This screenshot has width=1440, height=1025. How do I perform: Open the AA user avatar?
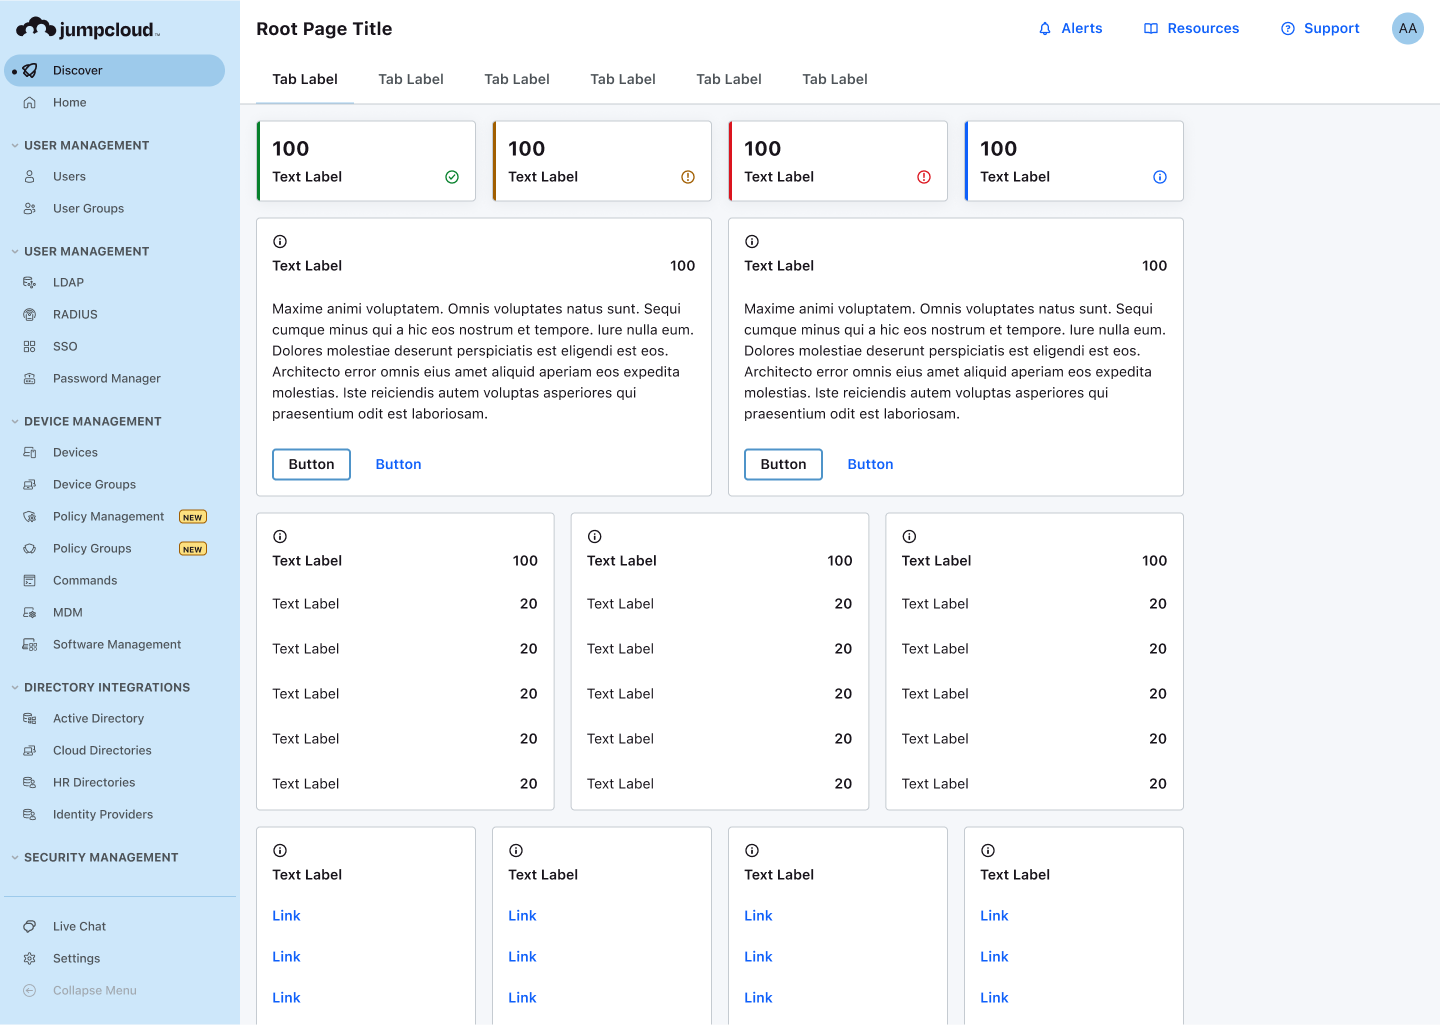(x=1407, y=29)
